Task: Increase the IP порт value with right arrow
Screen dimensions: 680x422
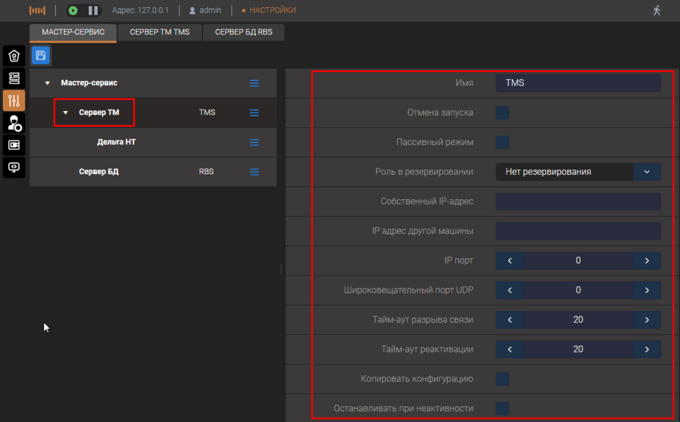Action: point(647,261)
